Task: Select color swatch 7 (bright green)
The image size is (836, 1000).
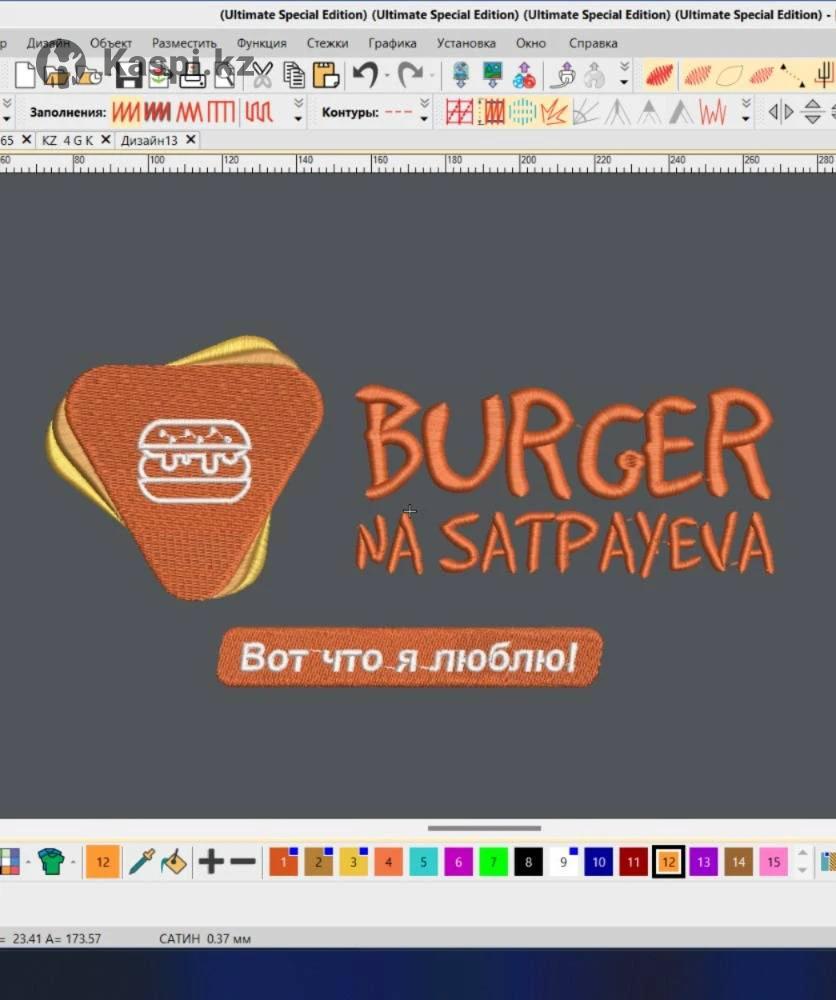Action: pos(494,862)
